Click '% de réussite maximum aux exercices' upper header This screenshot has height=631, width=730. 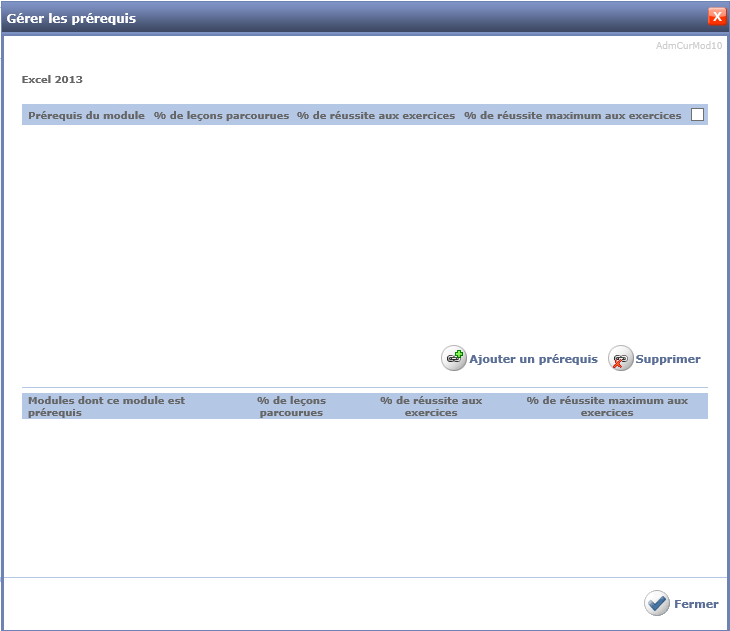point(572,116)
